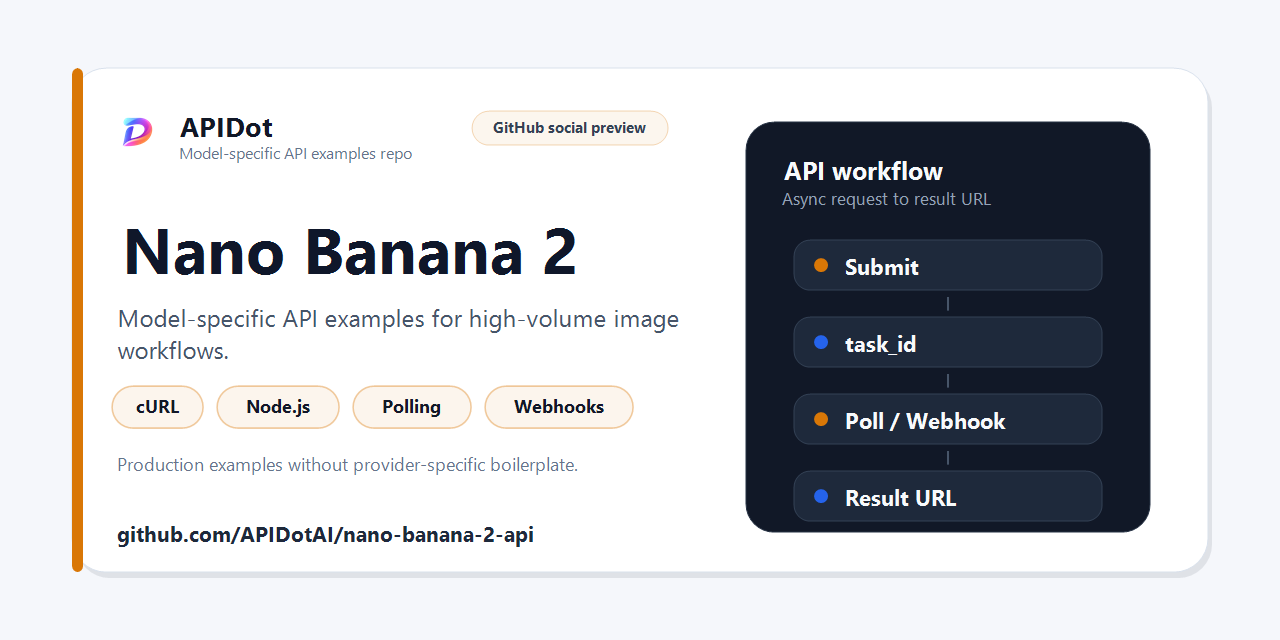Image resolution: width=1280 pixels, height=640 pixels.
Task: Select the Submit workflow step
Action: click(x=948, y=265)
